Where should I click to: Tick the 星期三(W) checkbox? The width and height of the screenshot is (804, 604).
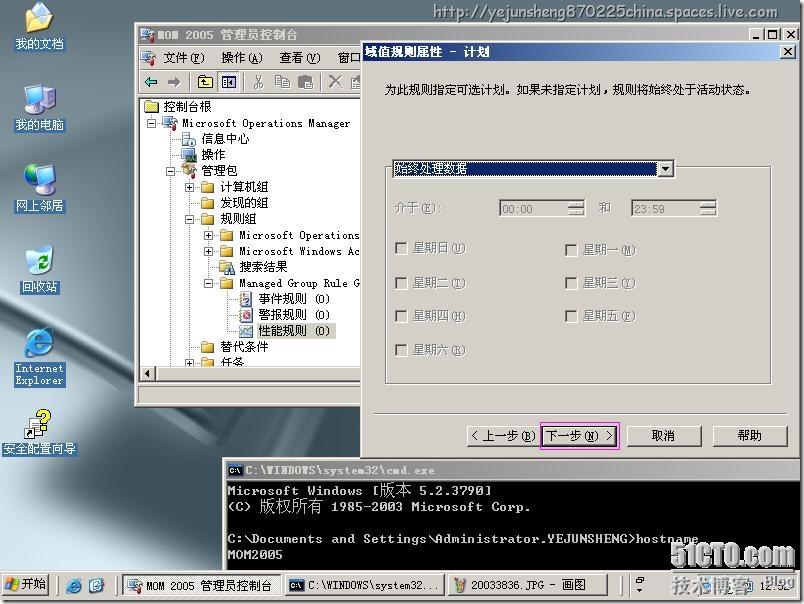[x=571, y=283]
